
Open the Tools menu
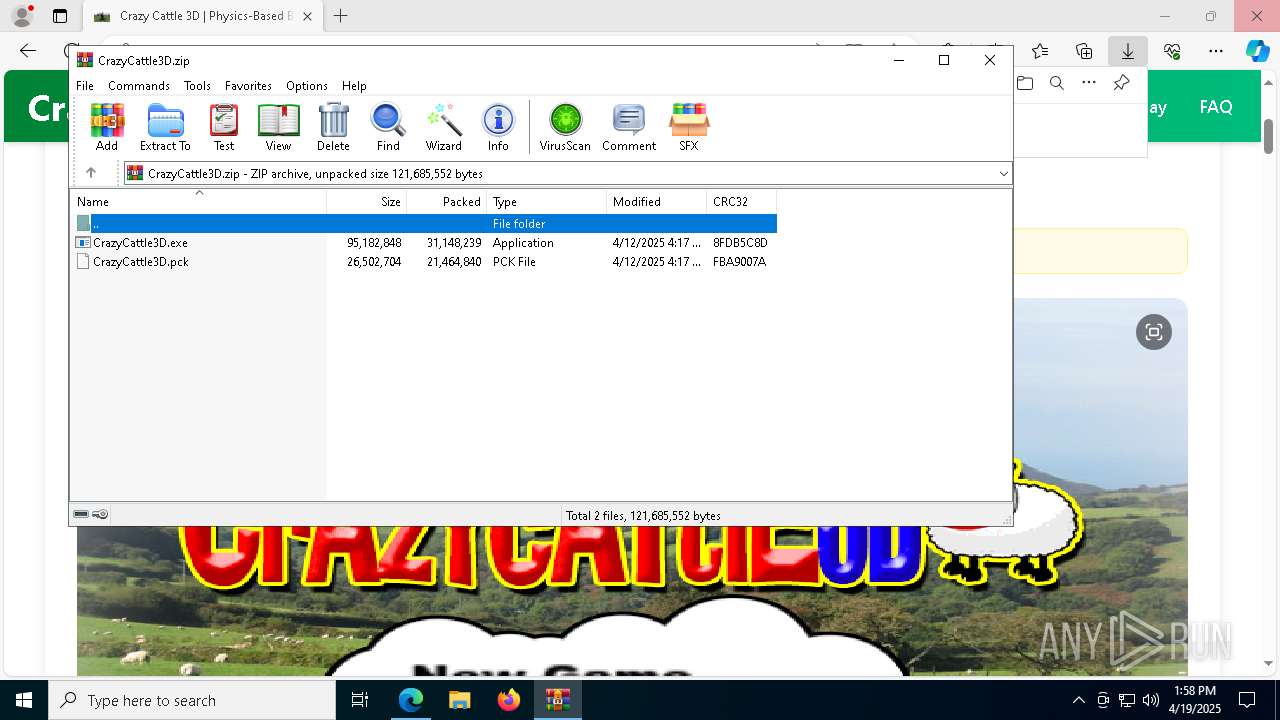click(x=197, y=86)
